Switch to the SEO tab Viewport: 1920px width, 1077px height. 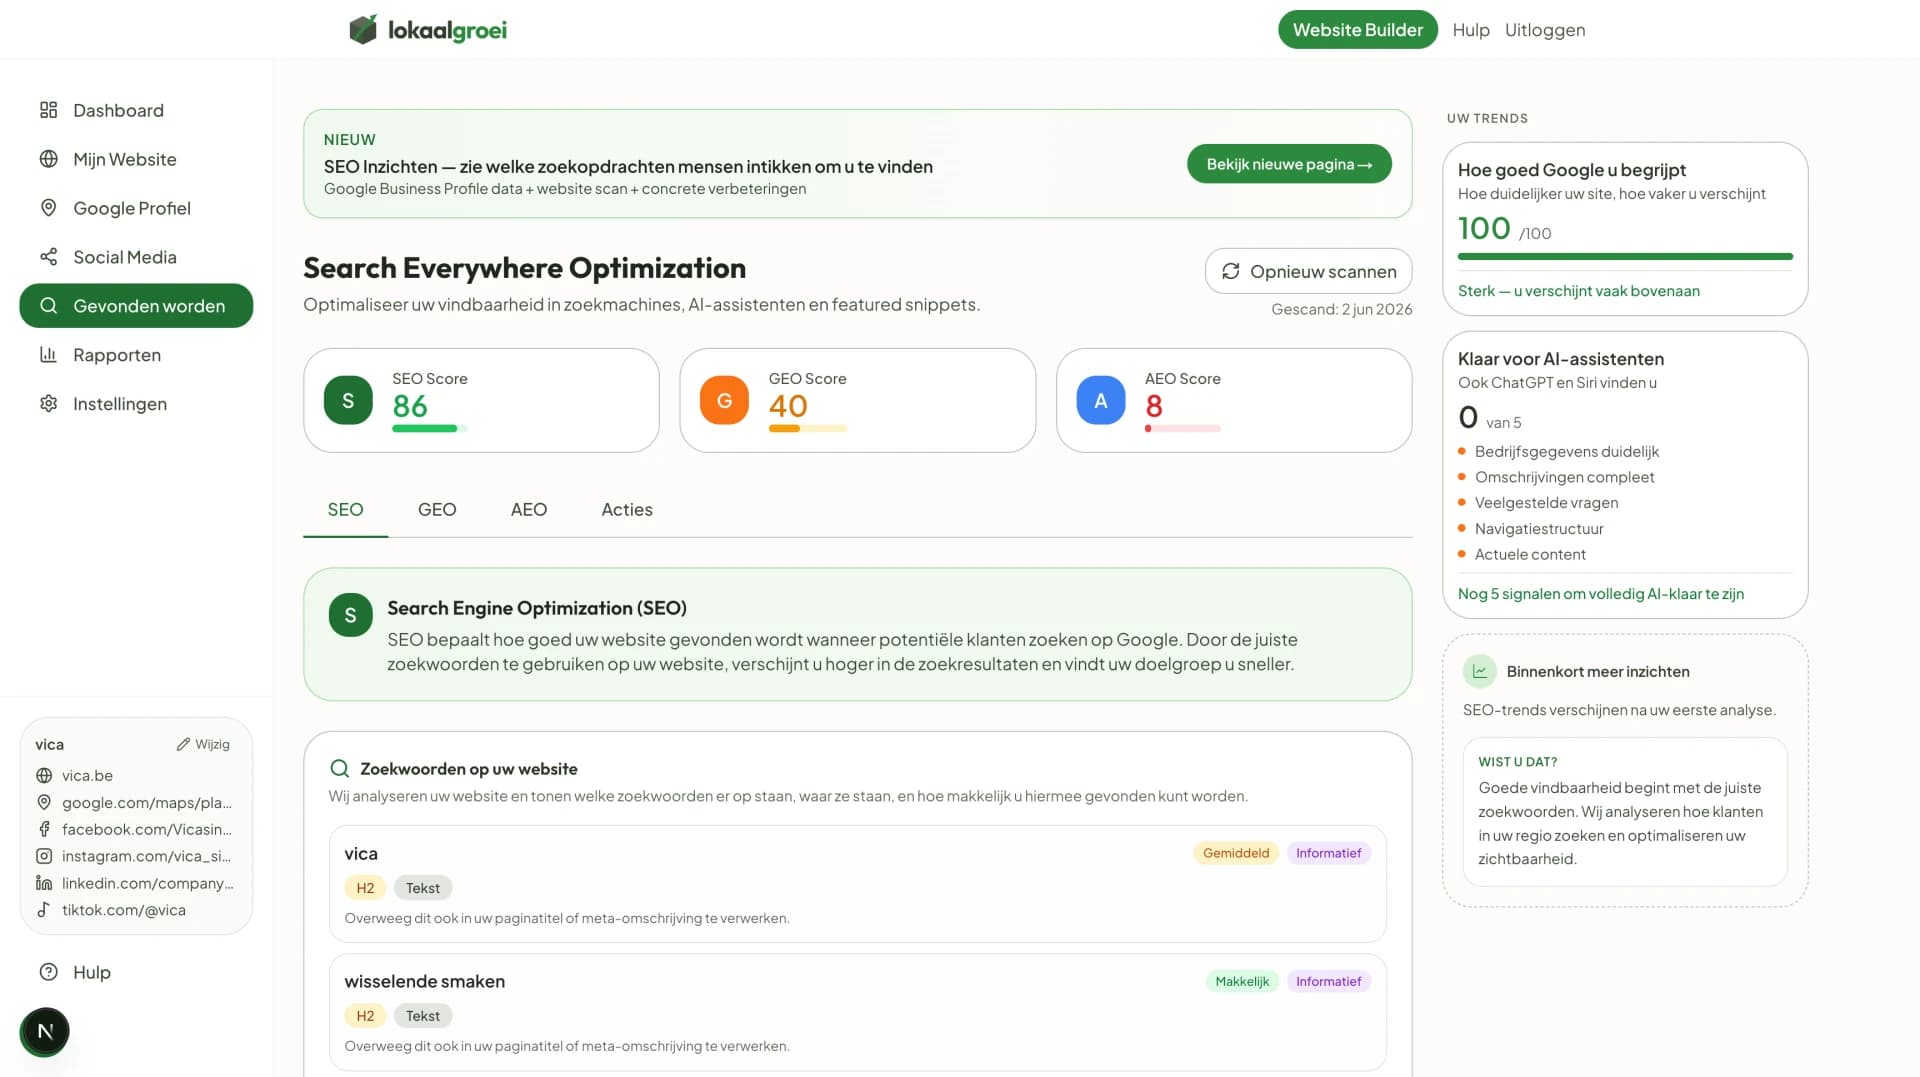[x=345, y=510]
